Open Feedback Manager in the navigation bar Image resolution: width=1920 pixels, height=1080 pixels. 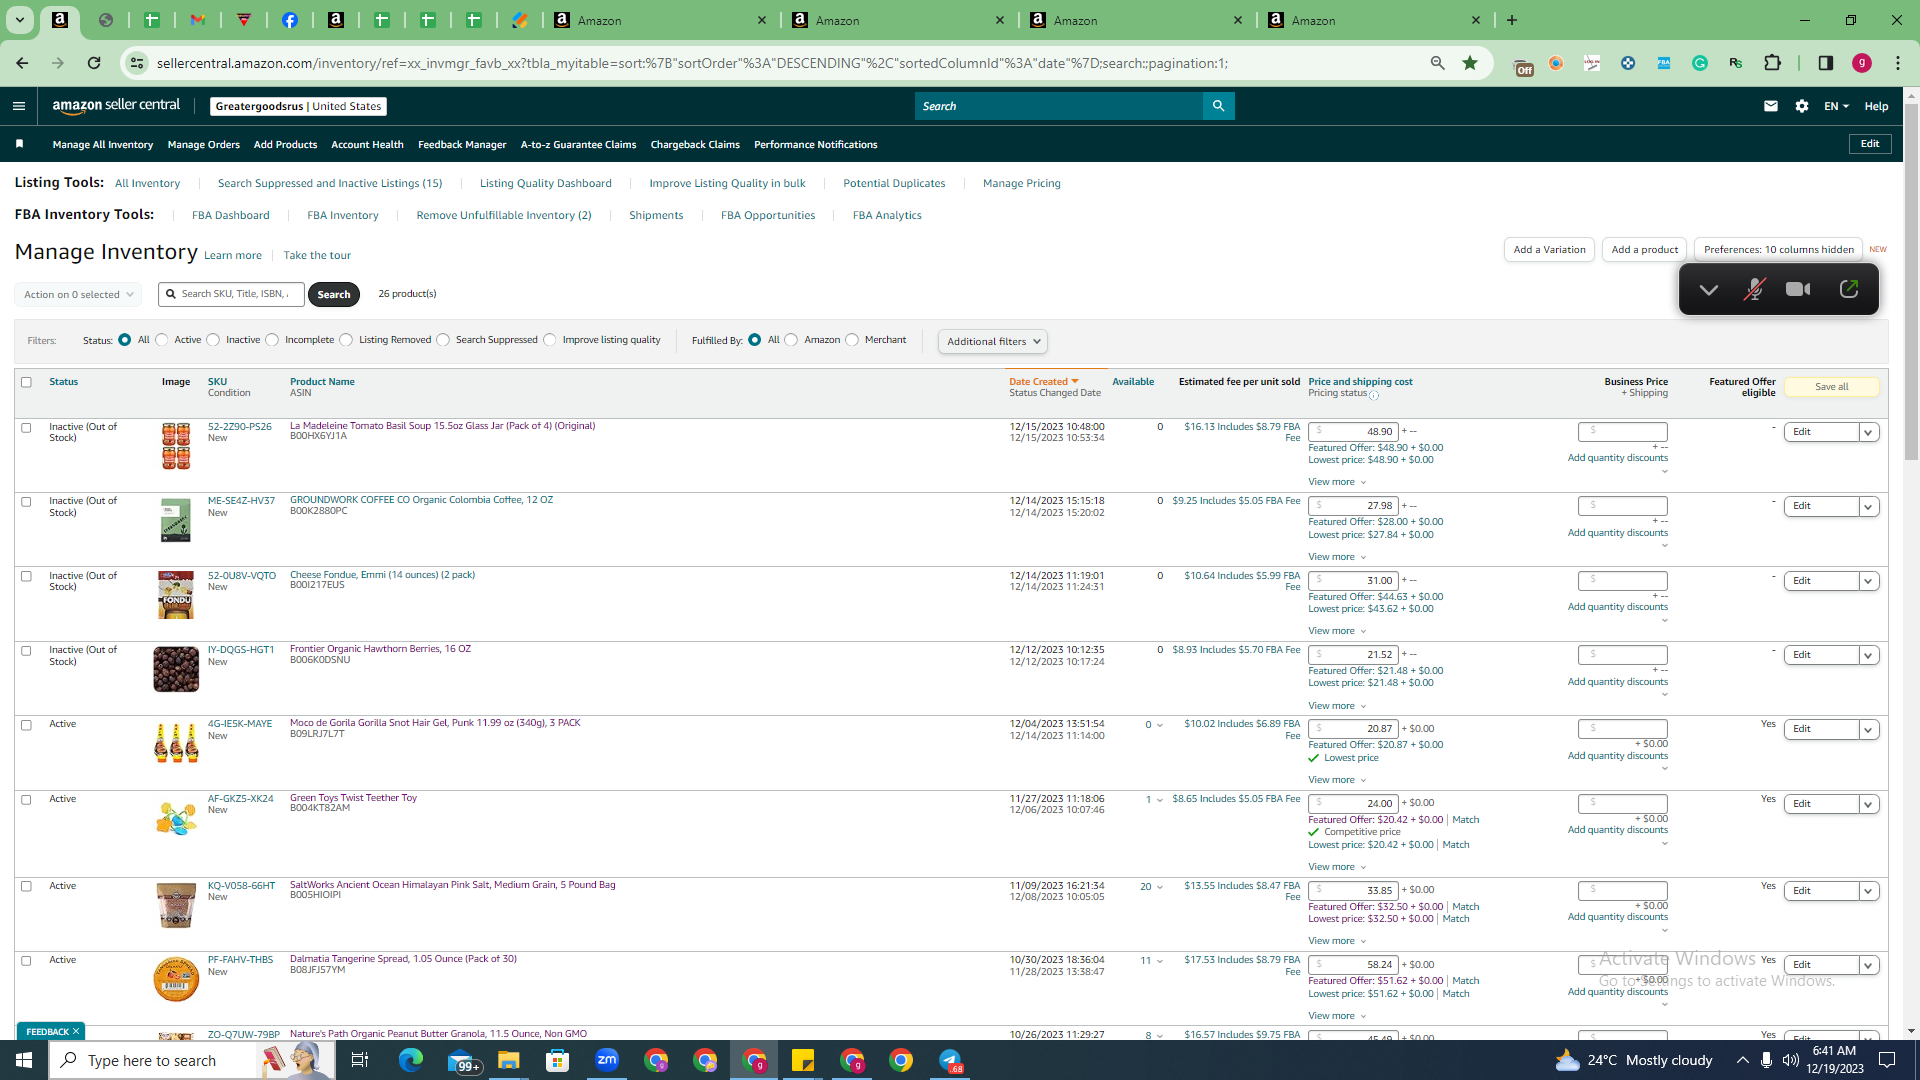(x=462, y=145)
